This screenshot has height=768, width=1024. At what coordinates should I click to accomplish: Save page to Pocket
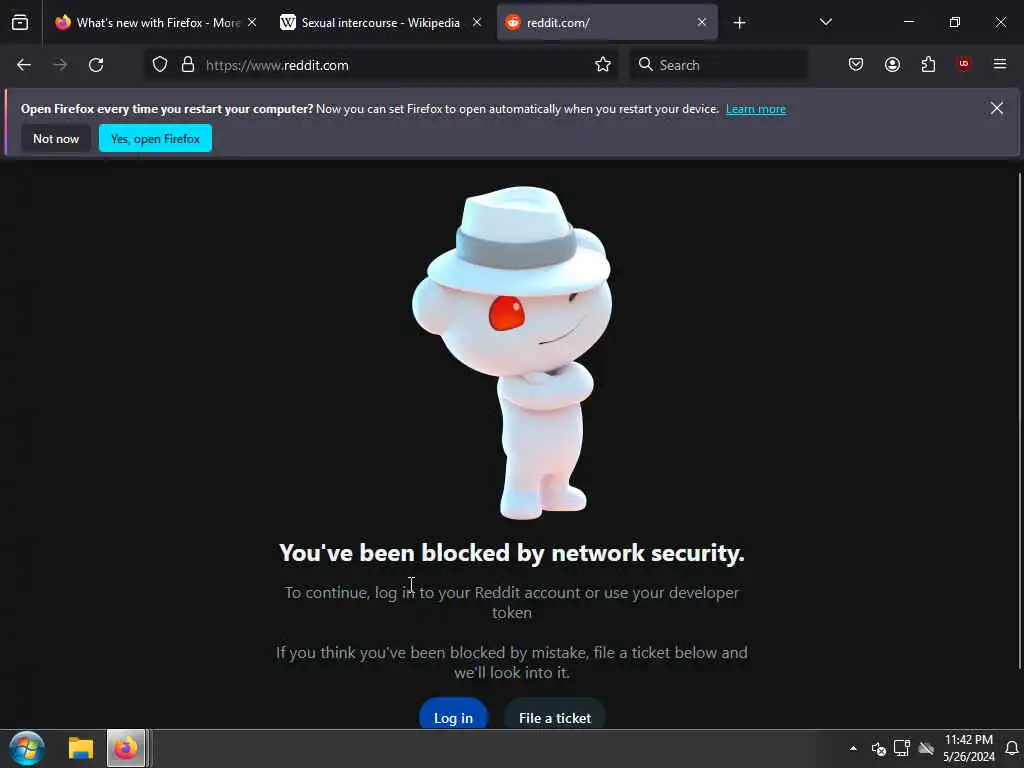(856, 65)
